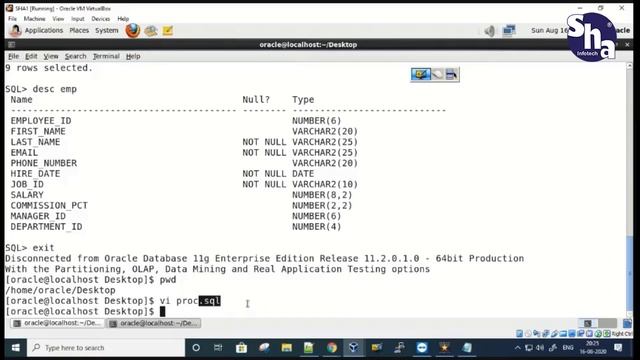640x360 pixels.
Task: Click the 'EMPLOYEE_ID' column name row
Action: tap(41, 121)
